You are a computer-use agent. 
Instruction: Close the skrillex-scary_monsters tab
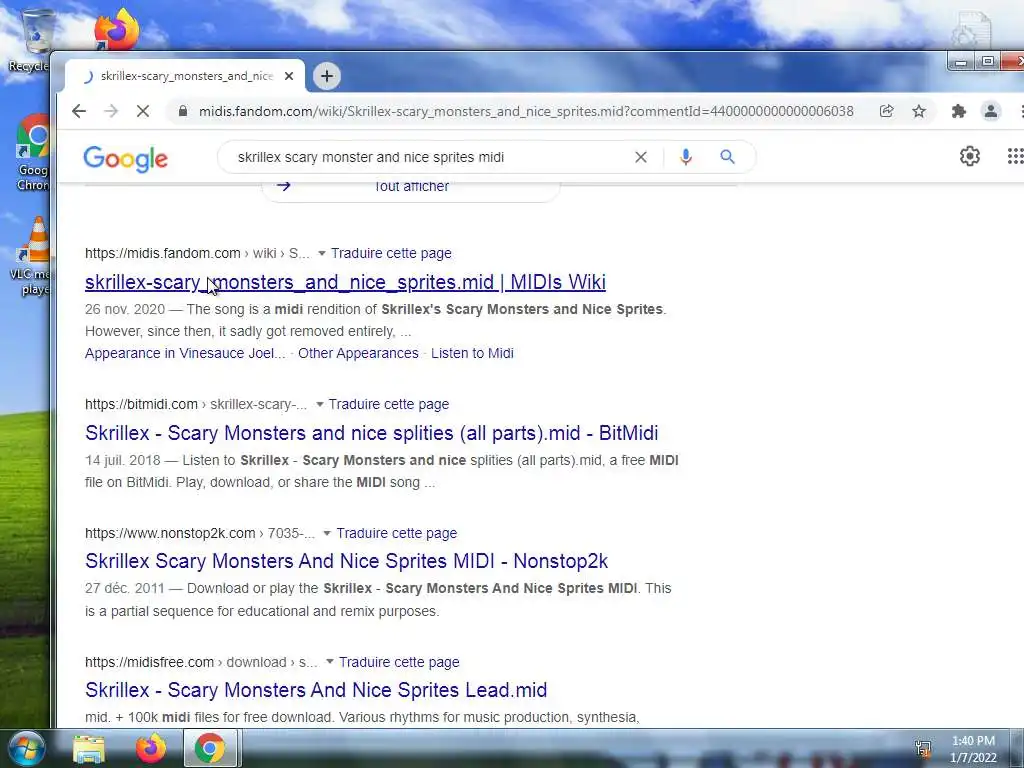289,76
